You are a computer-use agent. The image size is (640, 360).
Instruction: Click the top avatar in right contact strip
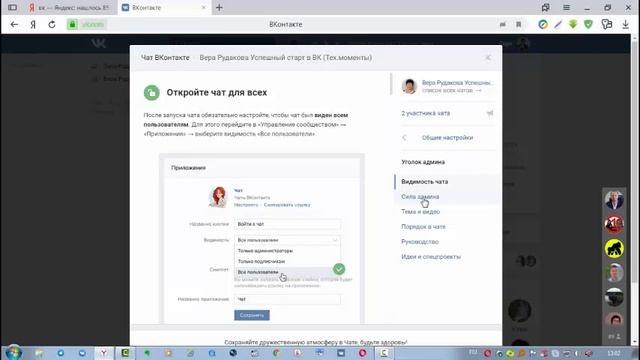pos(614,200)
